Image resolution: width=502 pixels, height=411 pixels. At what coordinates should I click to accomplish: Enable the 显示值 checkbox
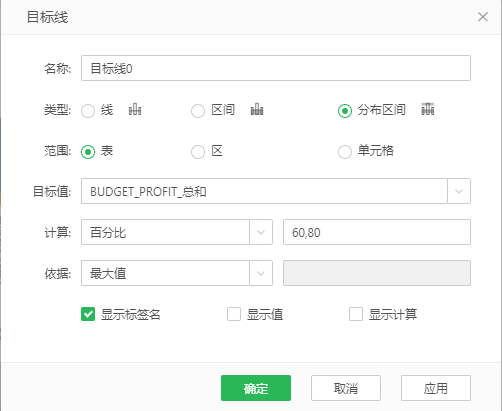[x=234, y=314]
